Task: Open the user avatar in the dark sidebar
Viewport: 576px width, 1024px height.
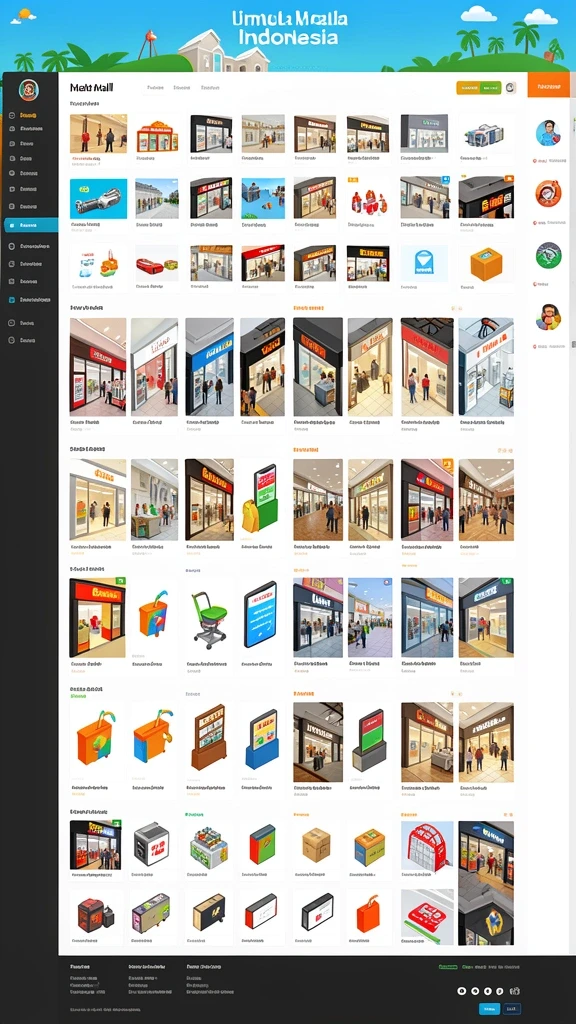Action: (28, 89)
